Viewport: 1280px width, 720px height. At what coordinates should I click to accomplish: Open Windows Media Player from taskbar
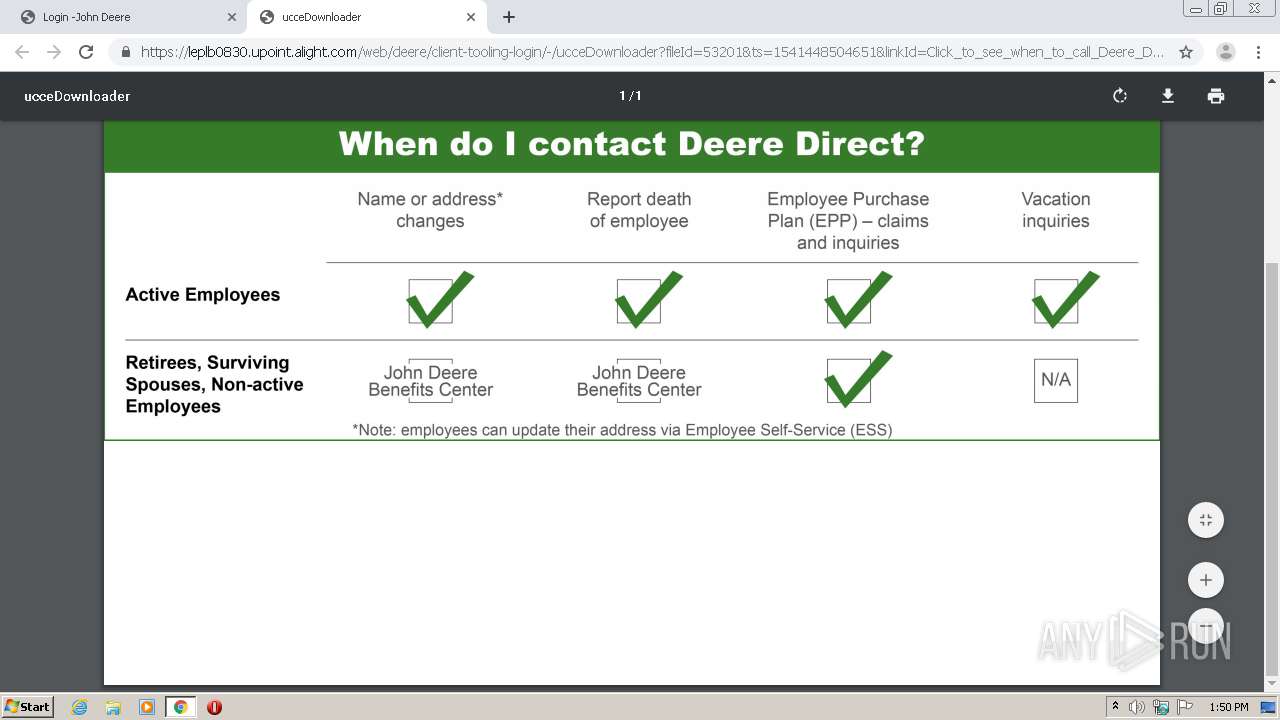click(147, 707)
